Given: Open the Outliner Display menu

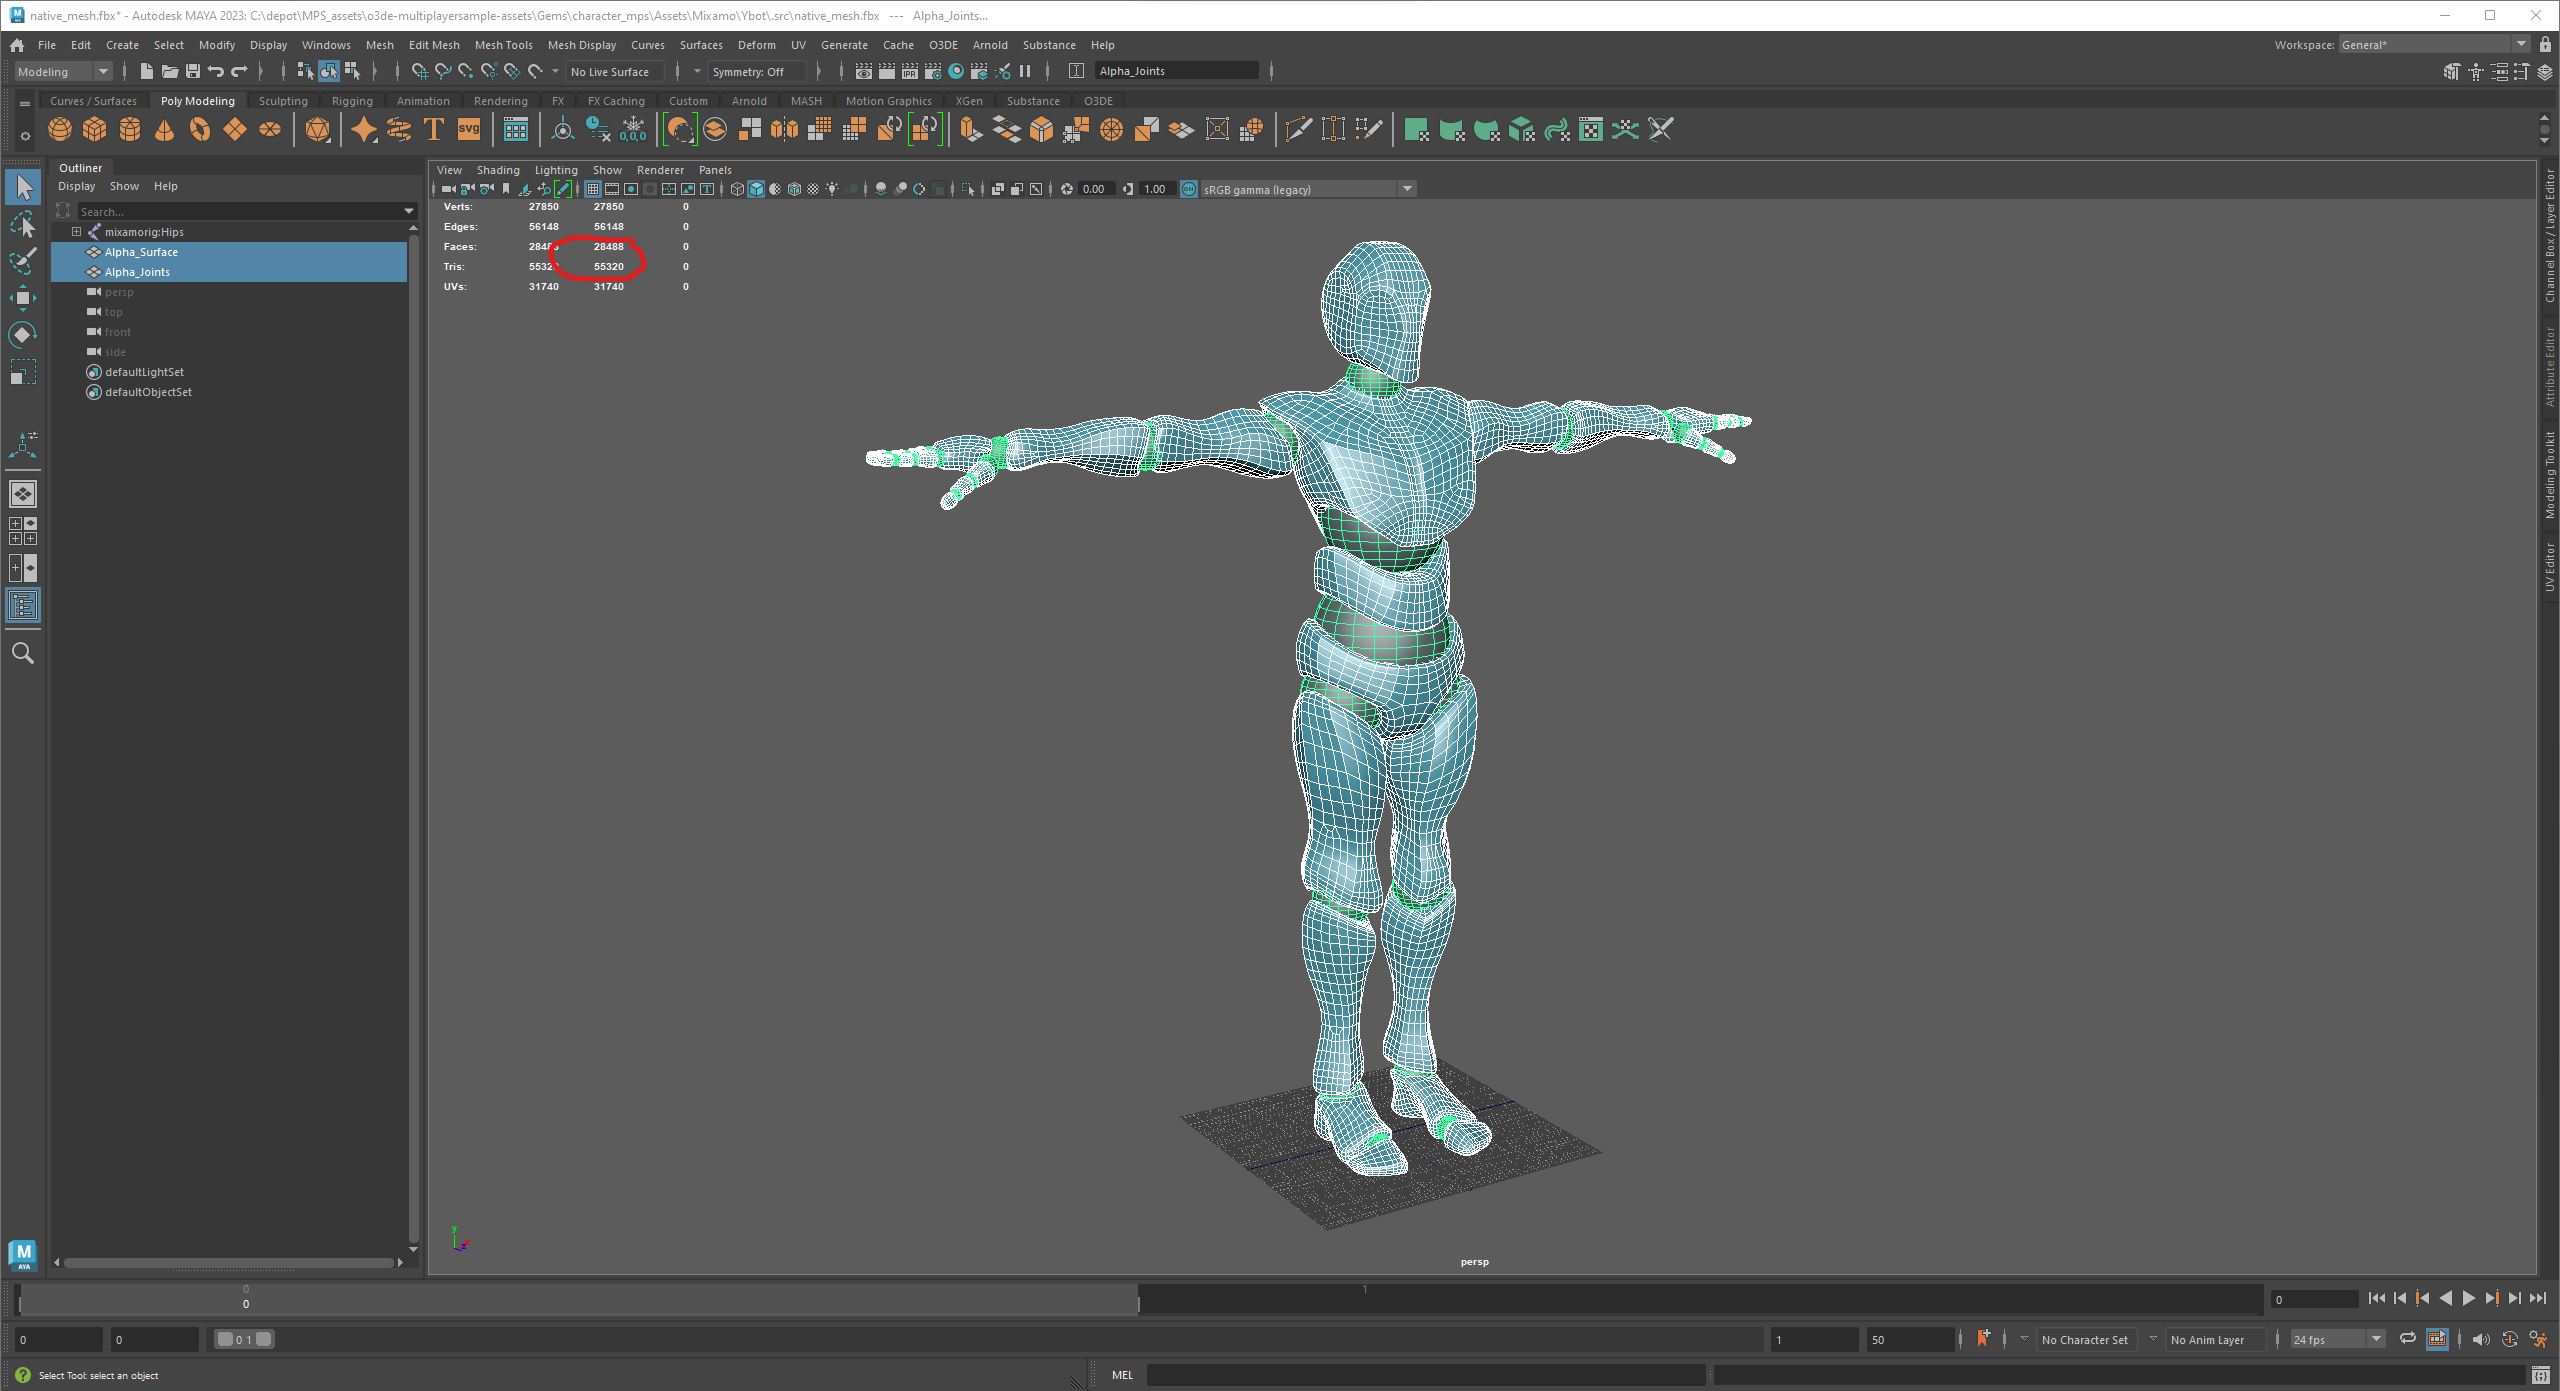Looking at the screenshot, I should pos(76,186).
